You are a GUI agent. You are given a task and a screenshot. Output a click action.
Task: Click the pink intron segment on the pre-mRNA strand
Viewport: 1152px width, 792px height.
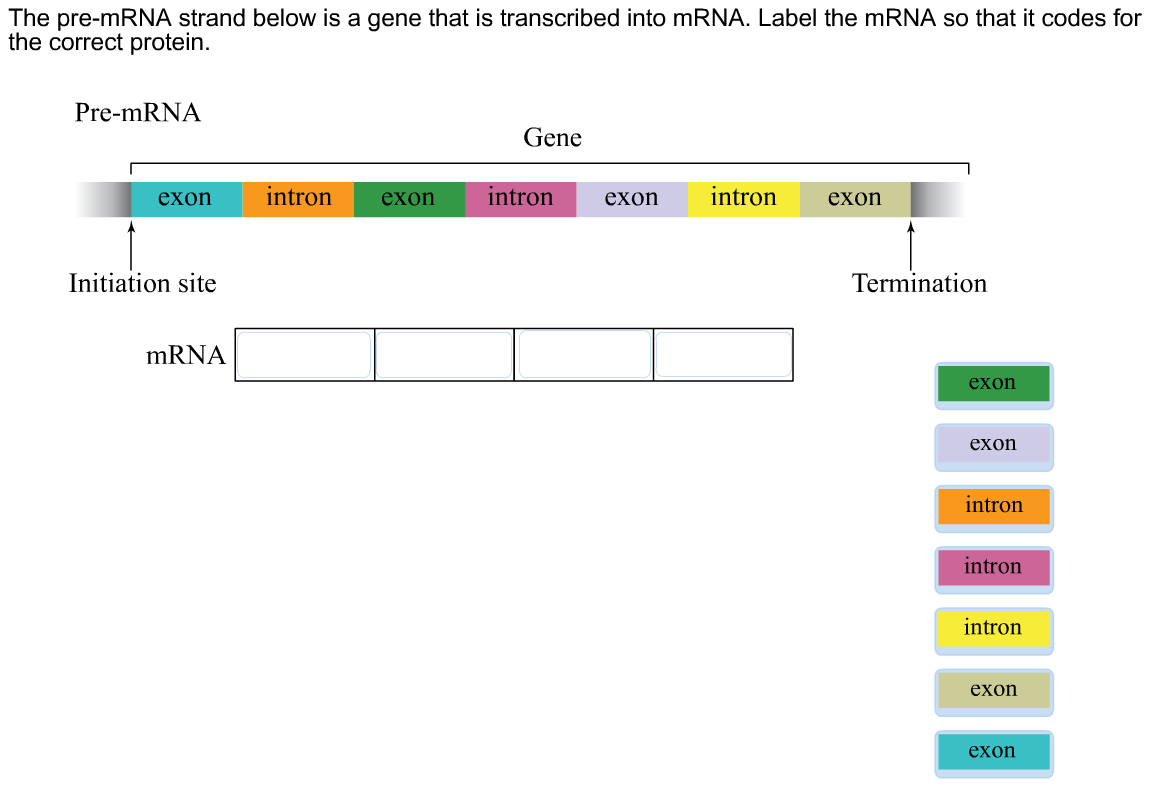coord(521,199)
